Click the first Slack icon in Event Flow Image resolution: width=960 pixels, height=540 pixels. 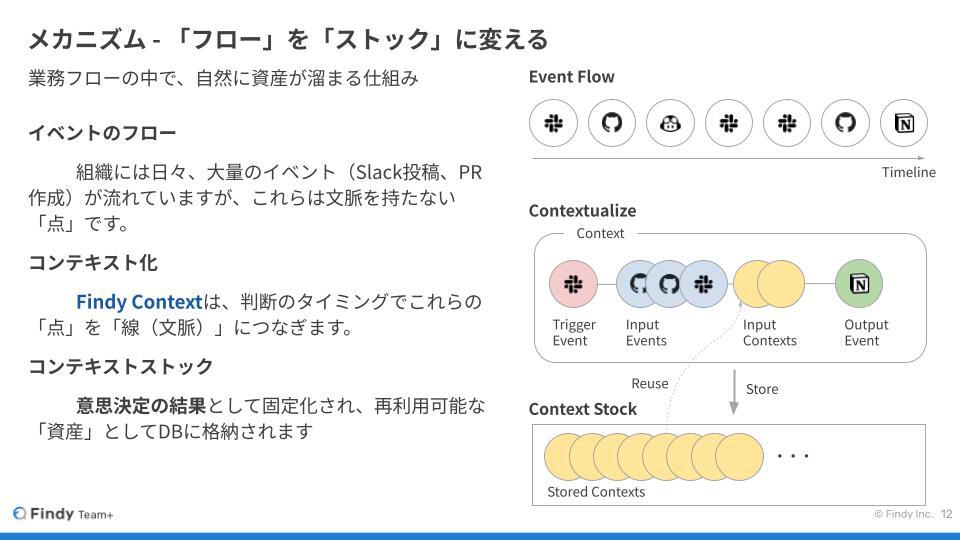click(x=553, y=123)
